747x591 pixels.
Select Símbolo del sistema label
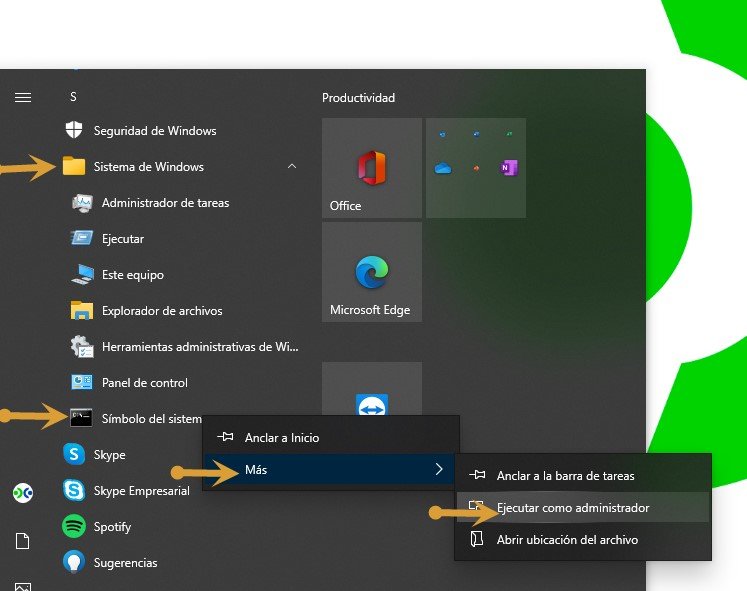tap(152, 419)
